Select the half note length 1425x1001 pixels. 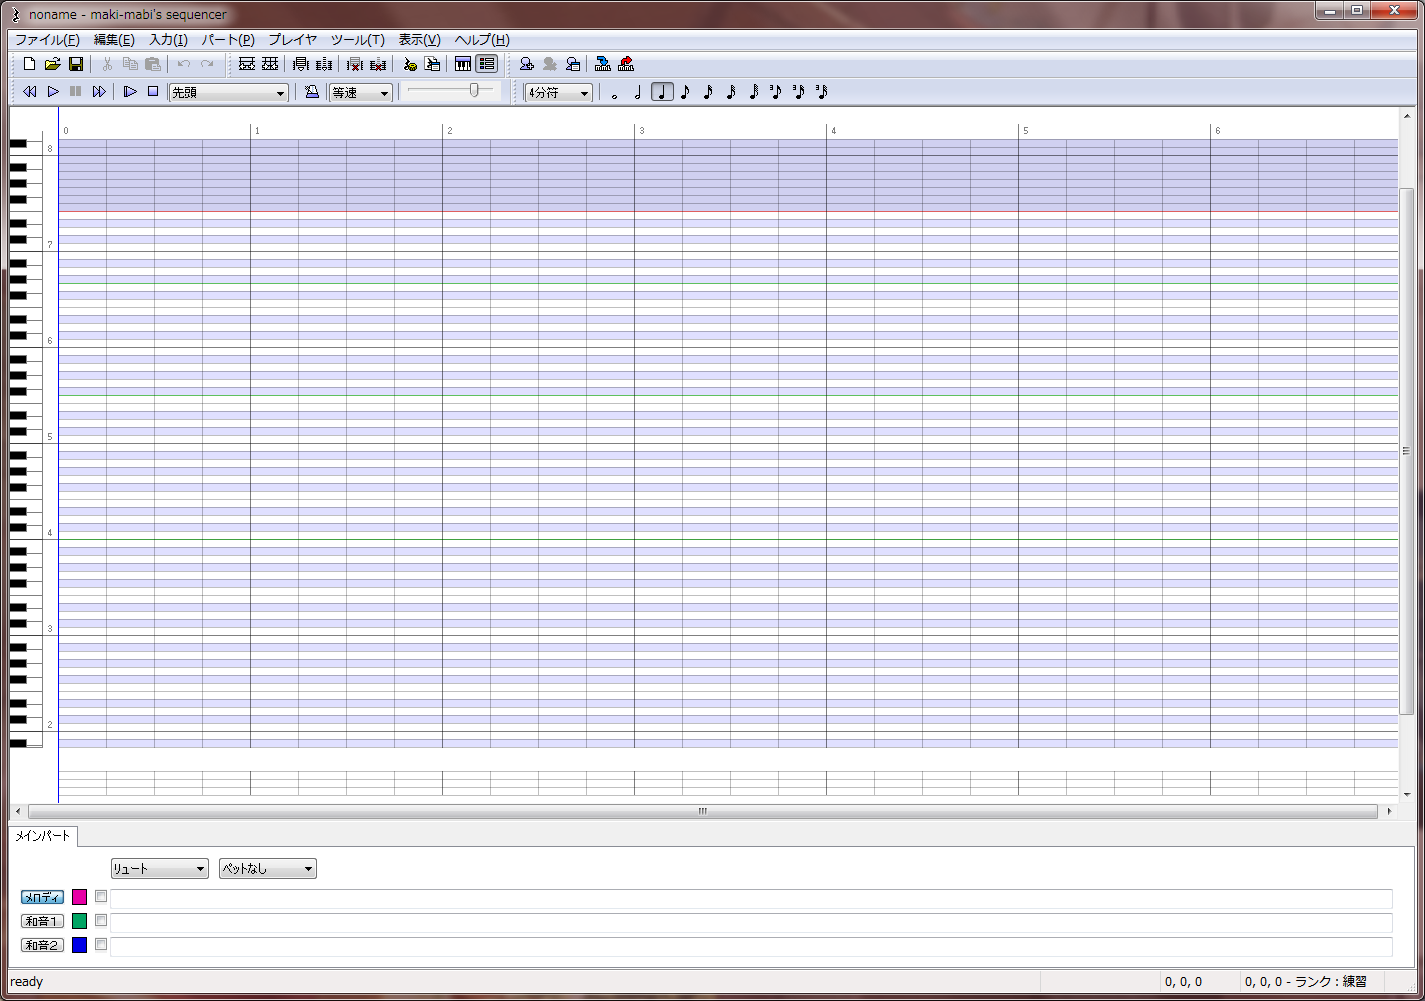(638, 93)
